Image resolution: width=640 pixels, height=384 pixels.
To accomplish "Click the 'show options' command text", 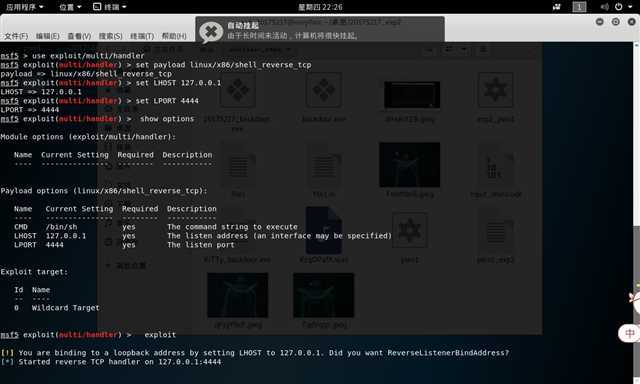I will [167, 118].
